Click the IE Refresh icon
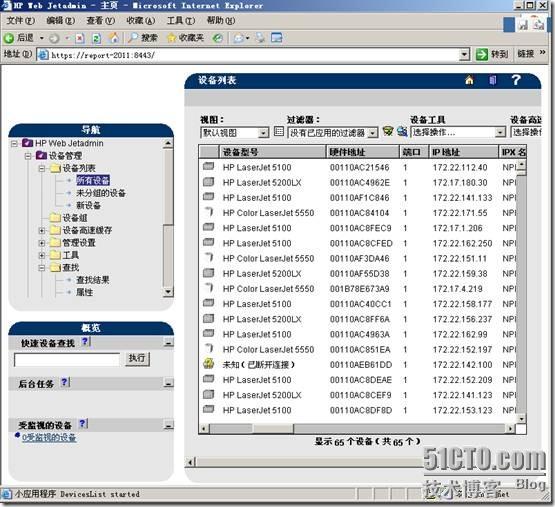Viewport: 555px width, 507px height. click(96, 38)
